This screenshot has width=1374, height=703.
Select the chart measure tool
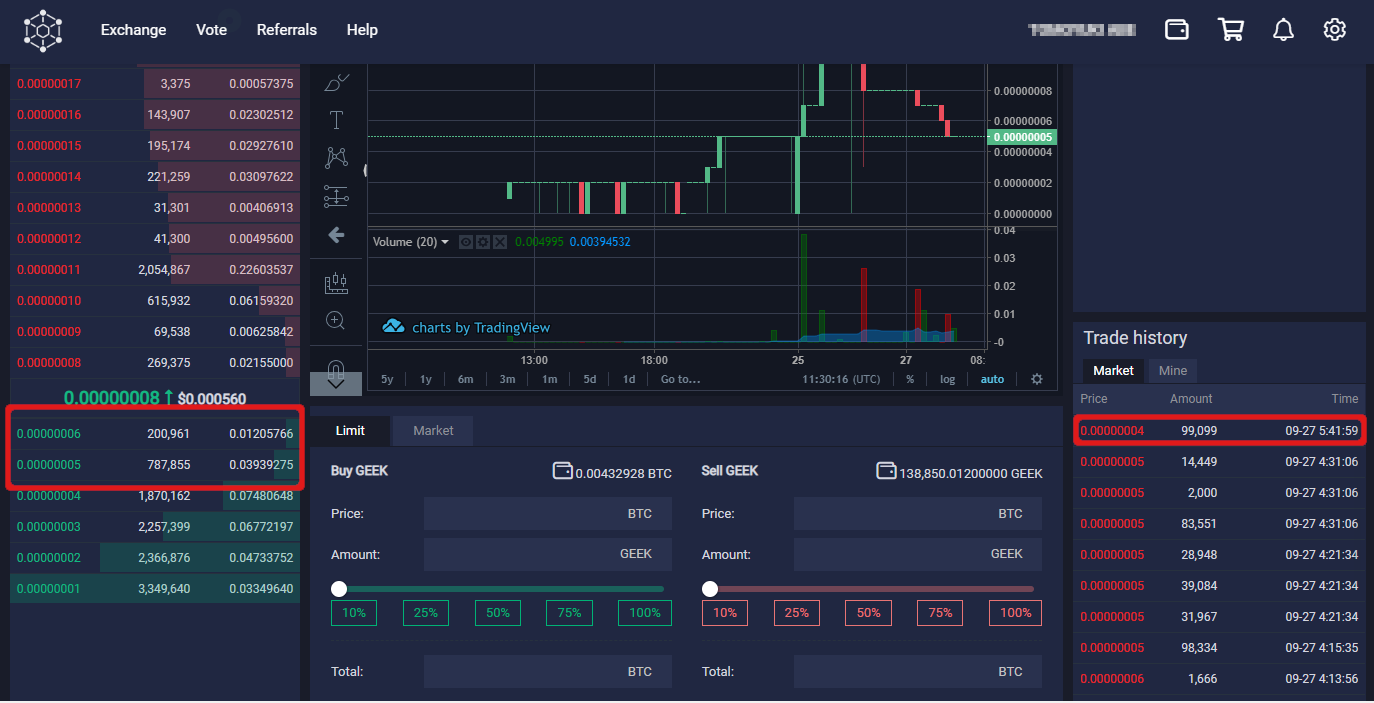point(337,284)
